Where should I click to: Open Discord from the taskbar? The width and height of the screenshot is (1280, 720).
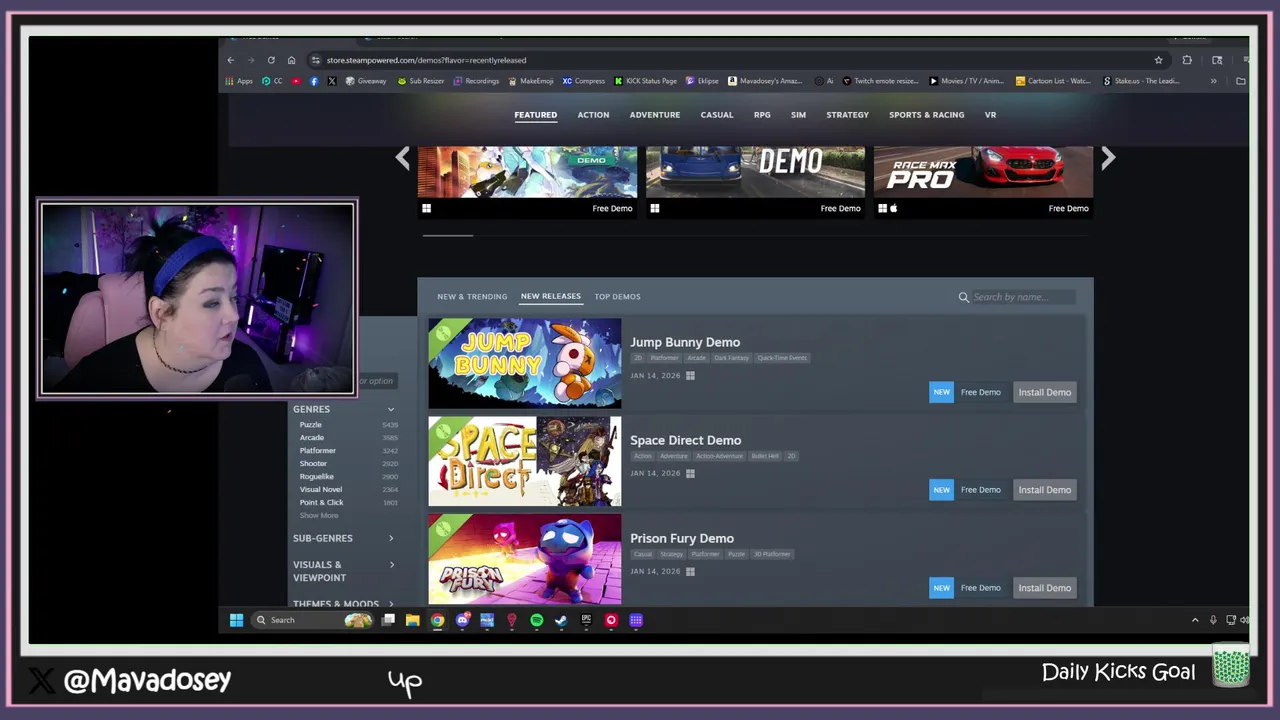click(462, 620)
